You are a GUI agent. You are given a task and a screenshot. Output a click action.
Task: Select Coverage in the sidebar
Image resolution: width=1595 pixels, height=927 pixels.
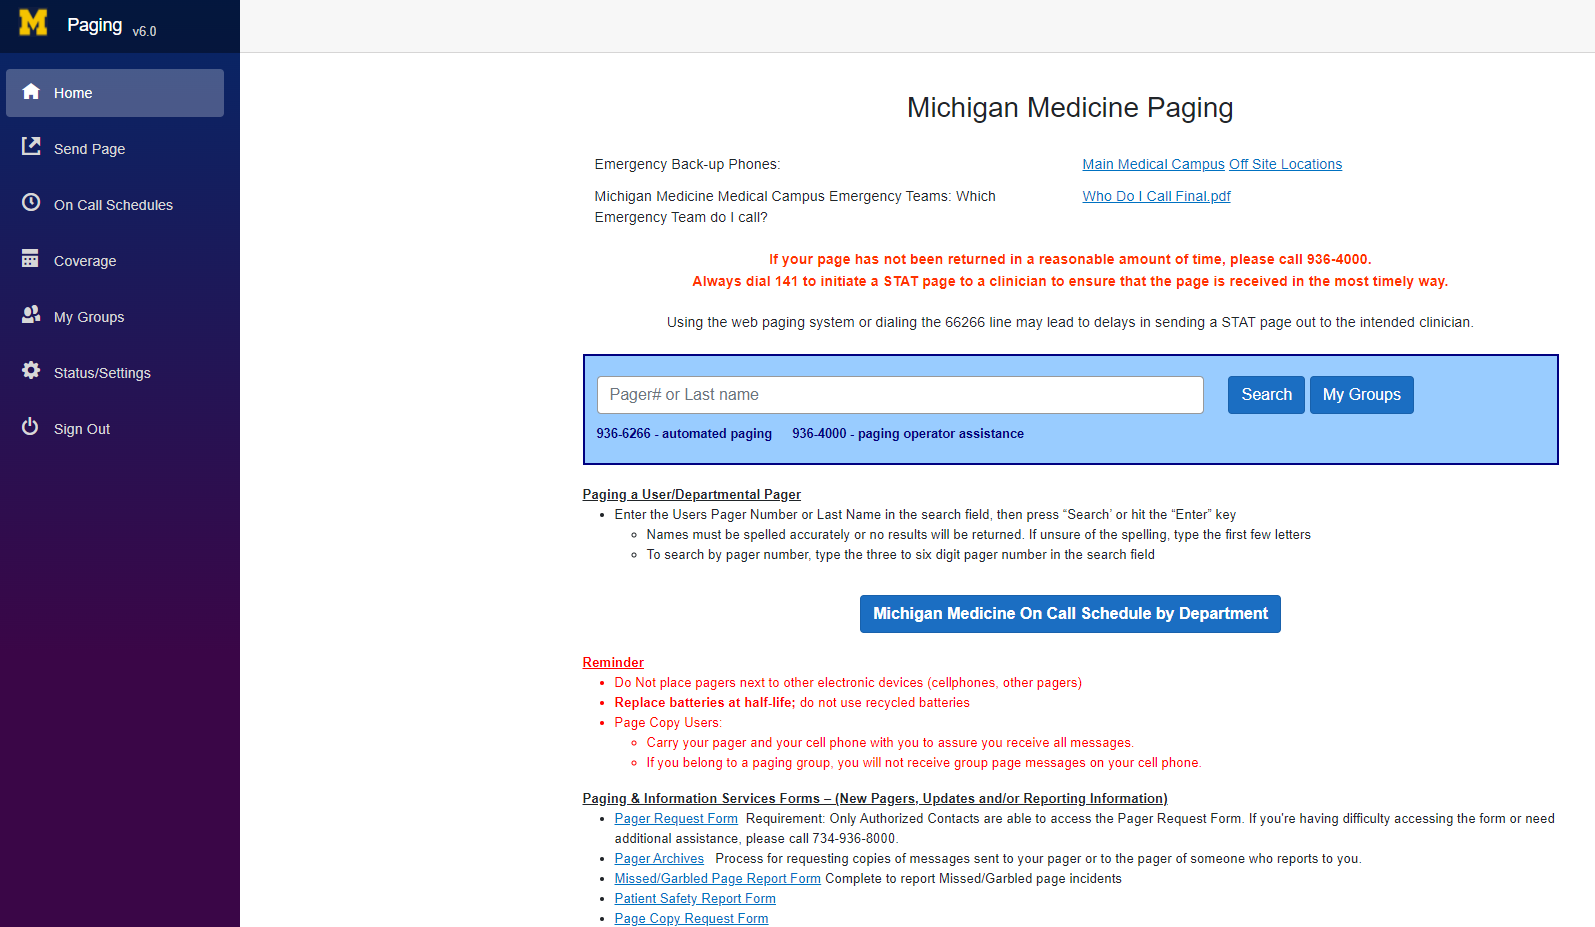pyautogui.click(x=115, y=261)
